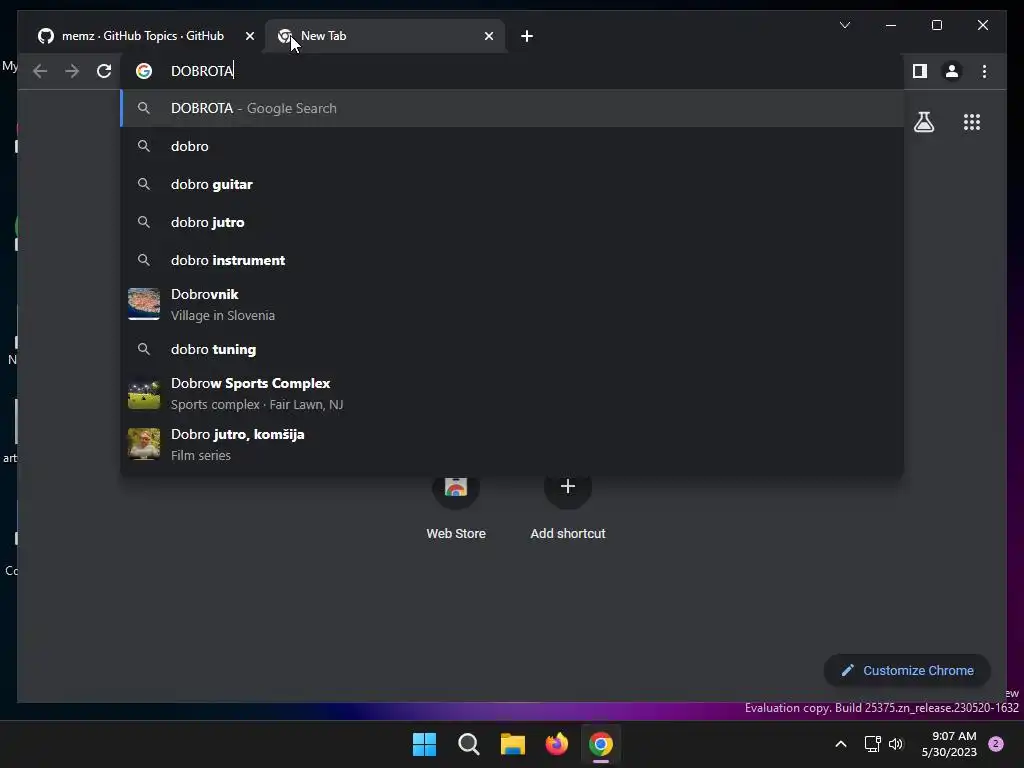
Task: Choose 'dobro guitar' suggestion
Action: (x=512, y=184)
